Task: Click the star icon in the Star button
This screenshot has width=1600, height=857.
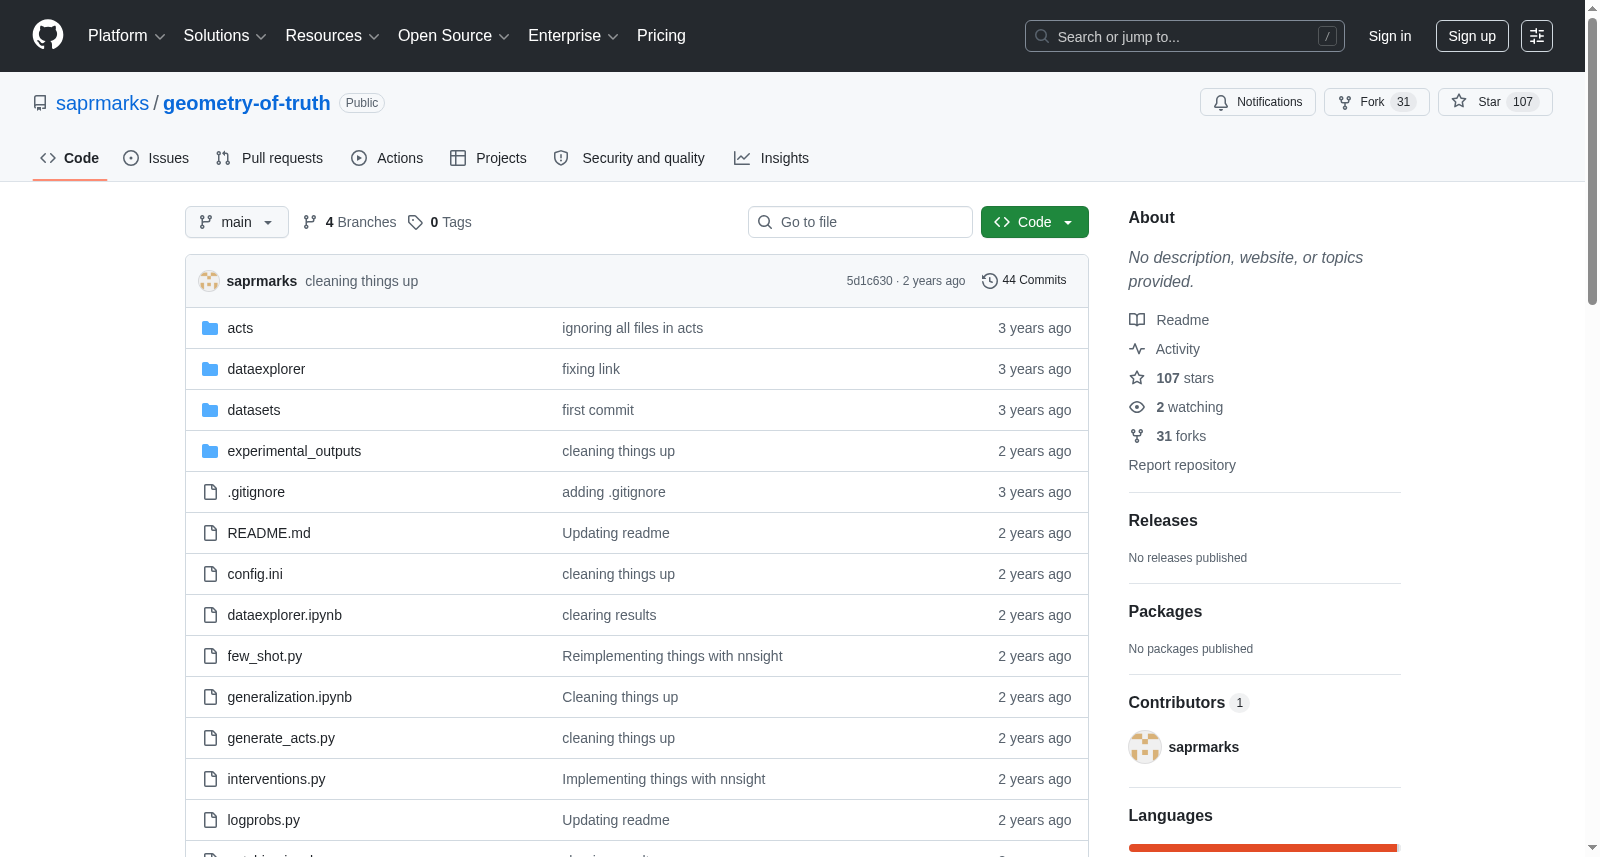Action: point(1459,102)
